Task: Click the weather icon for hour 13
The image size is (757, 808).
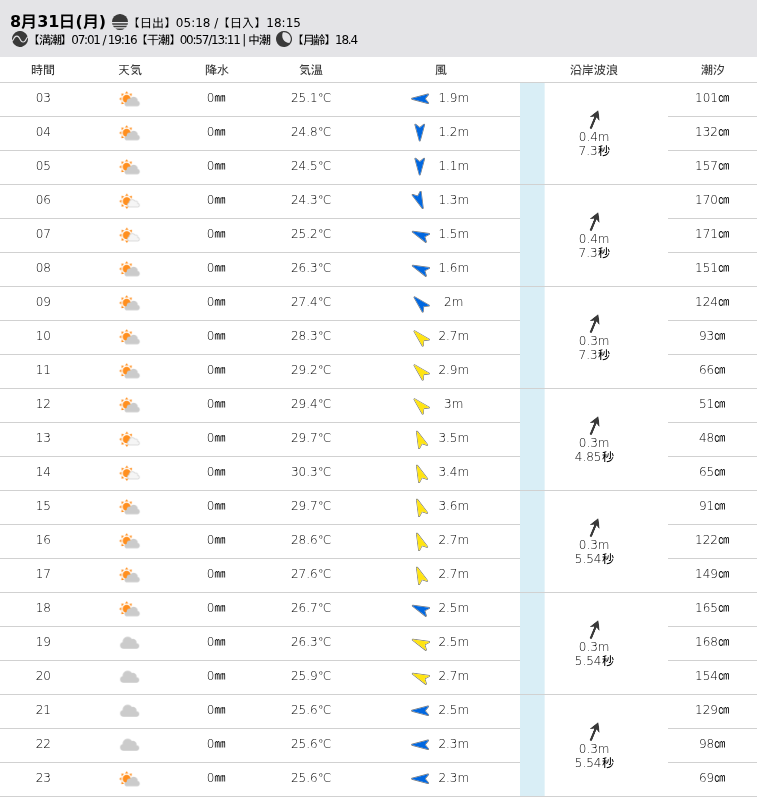Action: click(x=129, y=439)
